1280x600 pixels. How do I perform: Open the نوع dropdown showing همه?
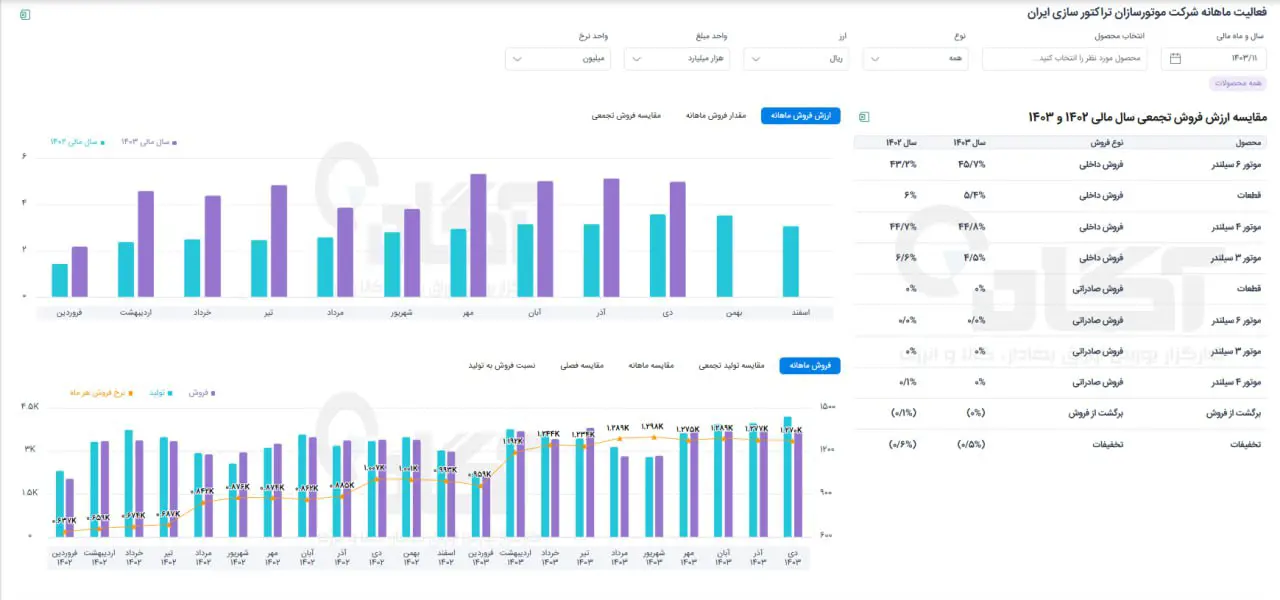[915, 58]
